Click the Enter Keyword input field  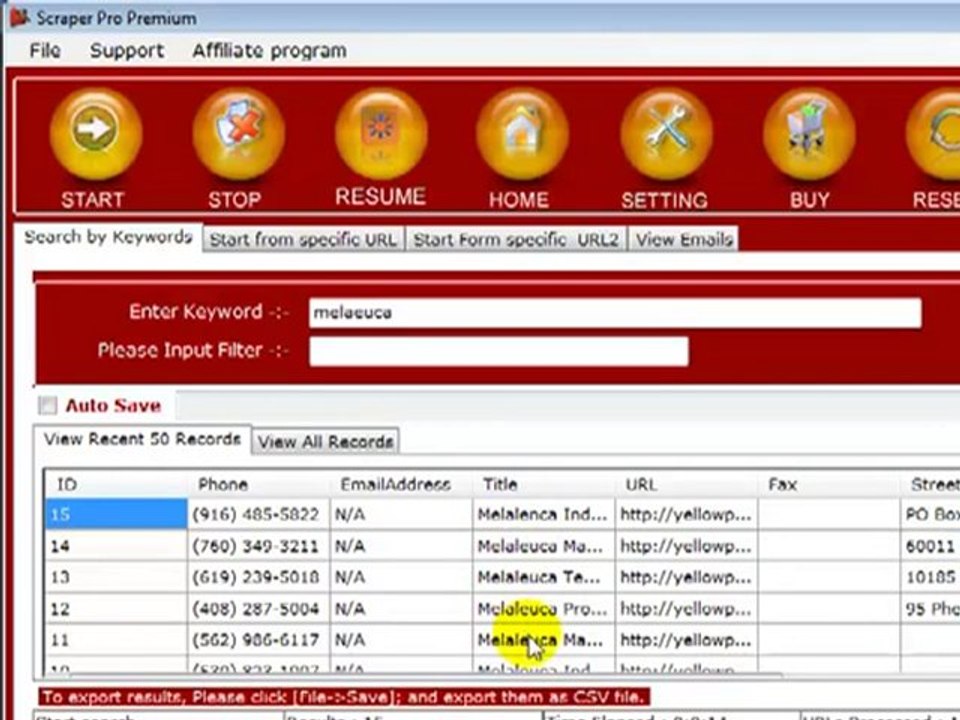click(x=615, y=313)
